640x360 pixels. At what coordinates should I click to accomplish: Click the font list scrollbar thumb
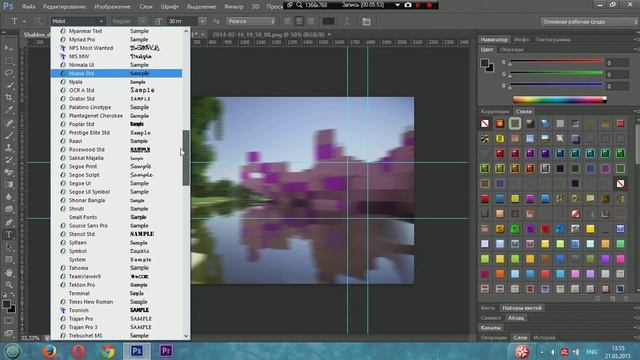pos(186,158)
